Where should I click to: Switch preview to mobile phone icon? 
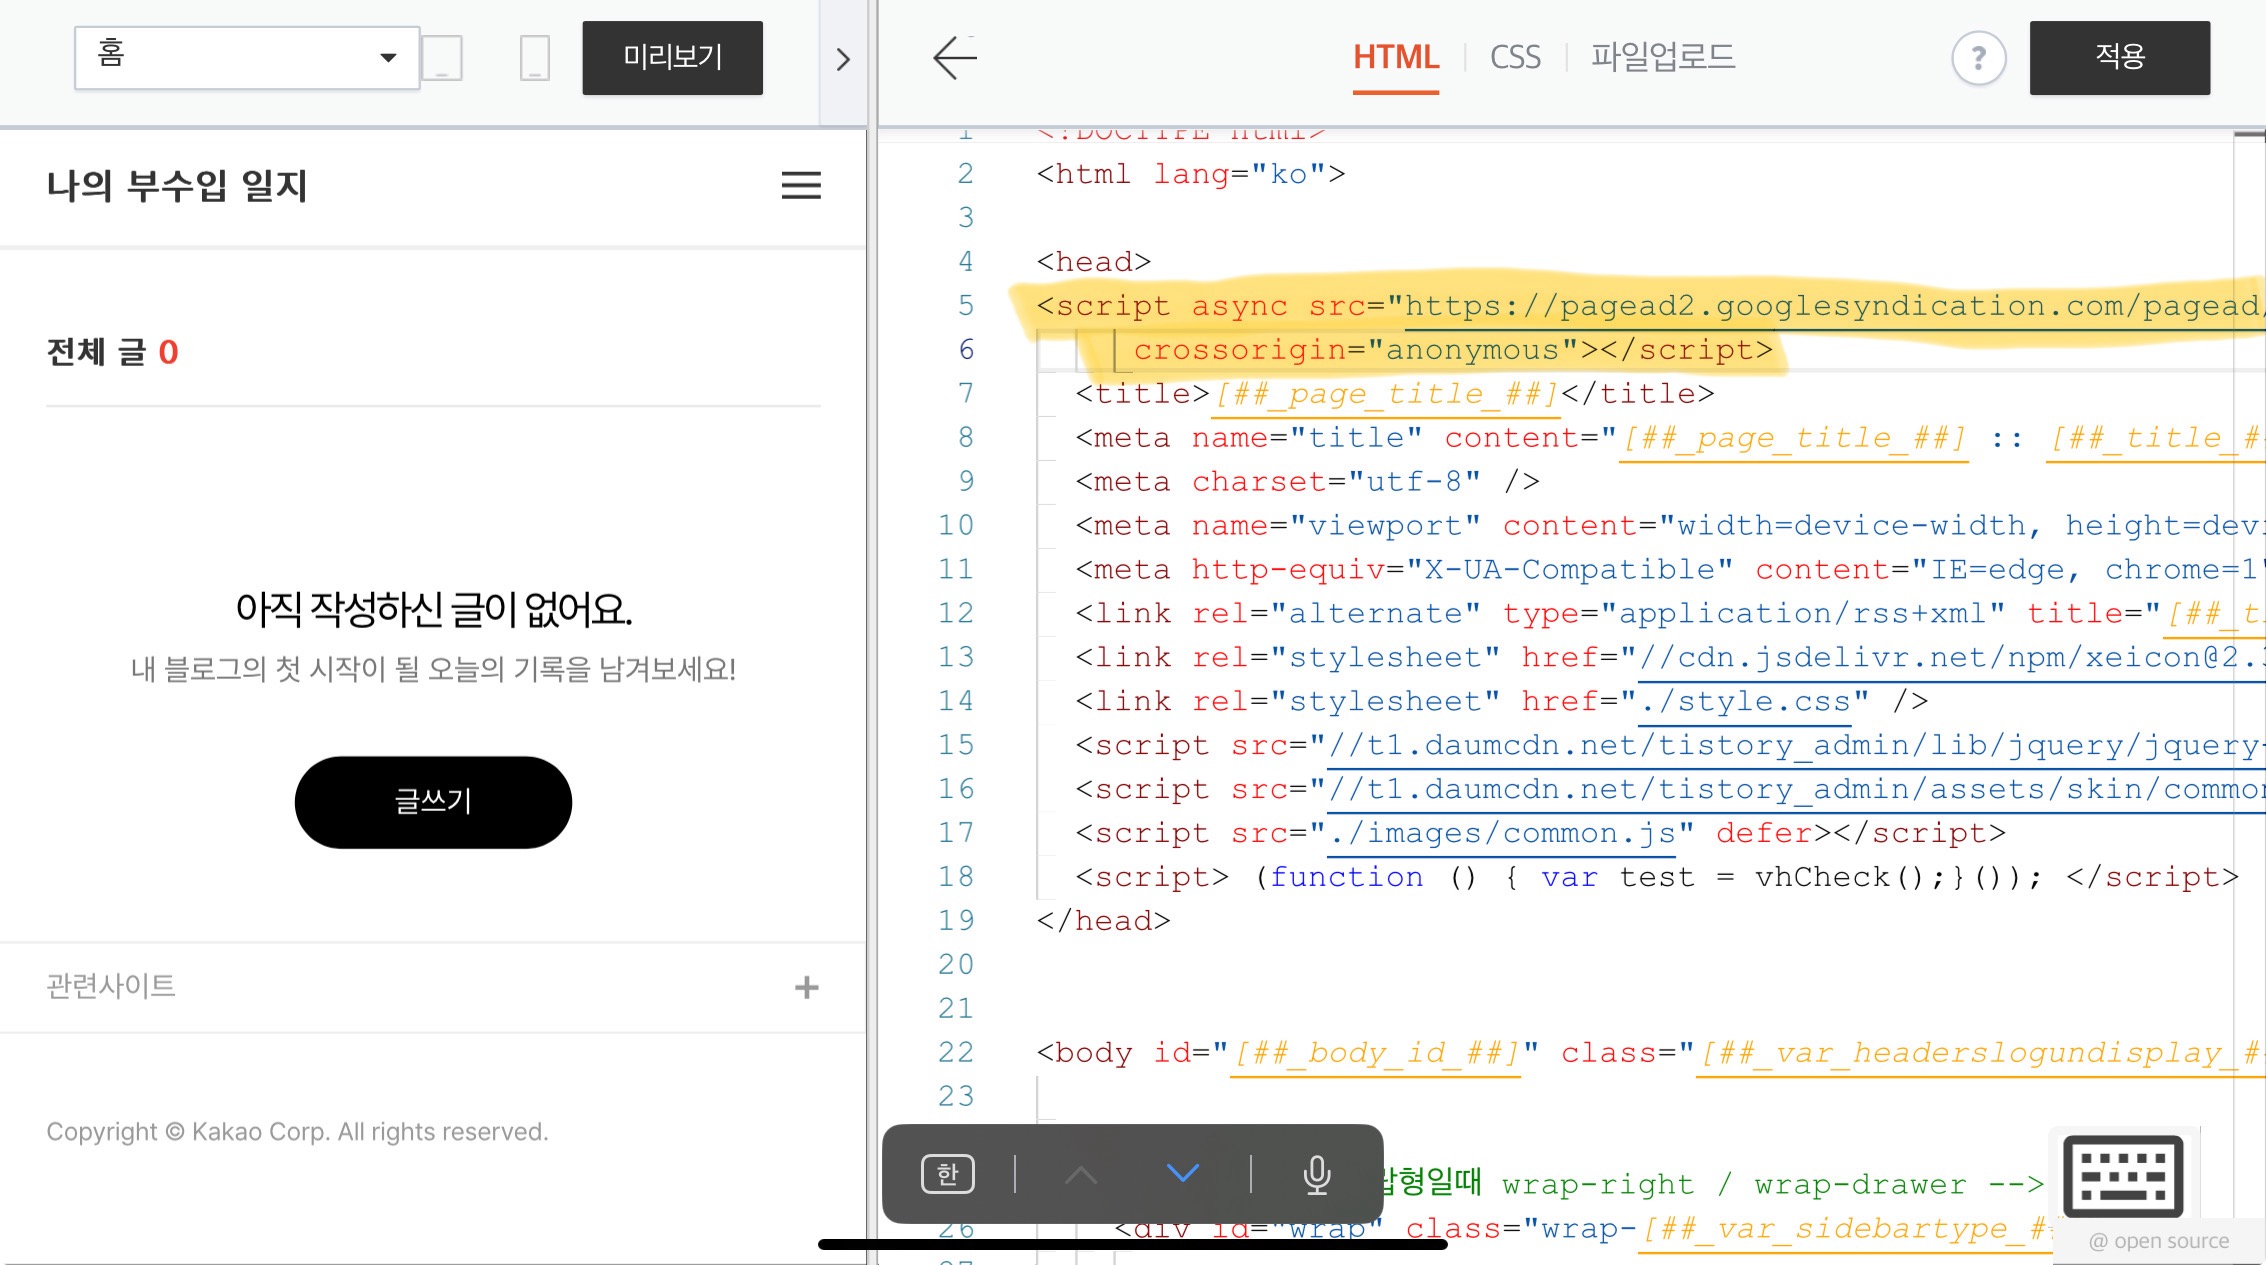(x=535, y=58)
